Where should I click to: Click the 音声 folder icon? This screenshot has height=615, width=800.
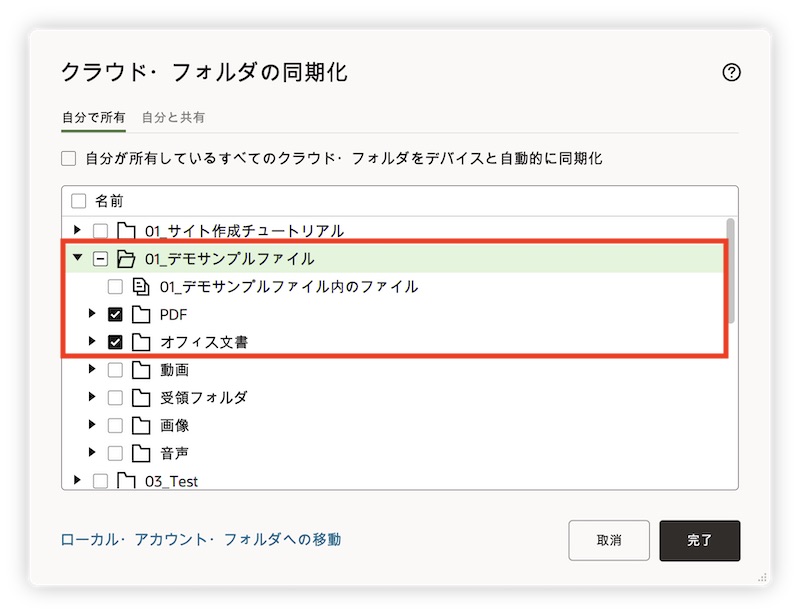(141, 453)
